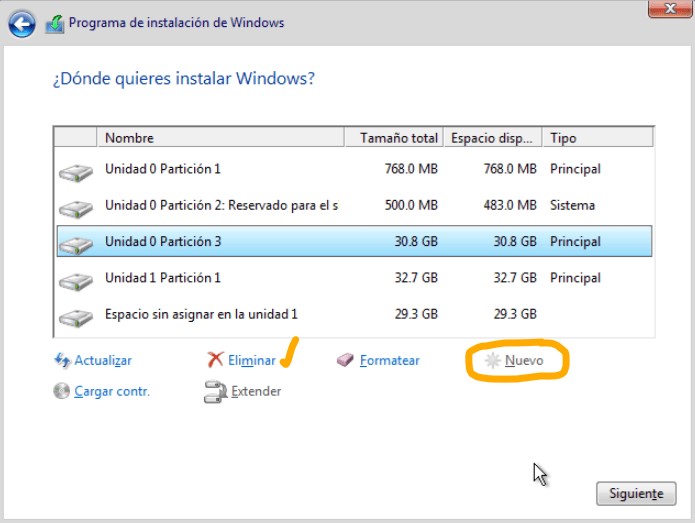Select the highlighted Unidad 0 Partición 3 row
695x523 pixels.
pos(354,242)
